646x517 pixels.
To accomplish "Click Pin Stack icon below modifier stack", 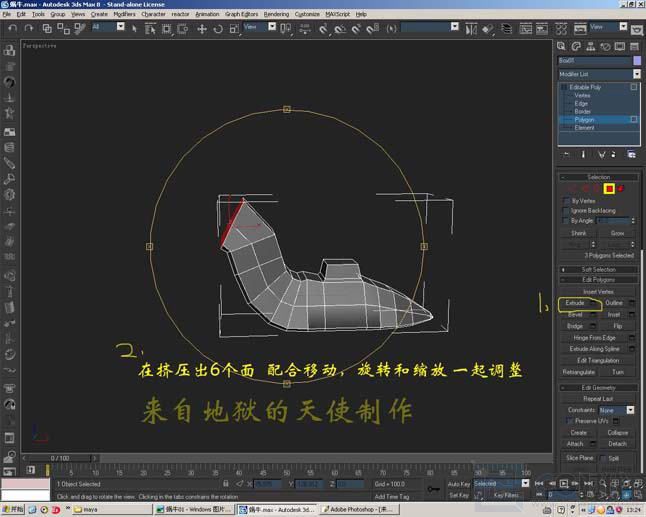I will (x=566, y=154).
